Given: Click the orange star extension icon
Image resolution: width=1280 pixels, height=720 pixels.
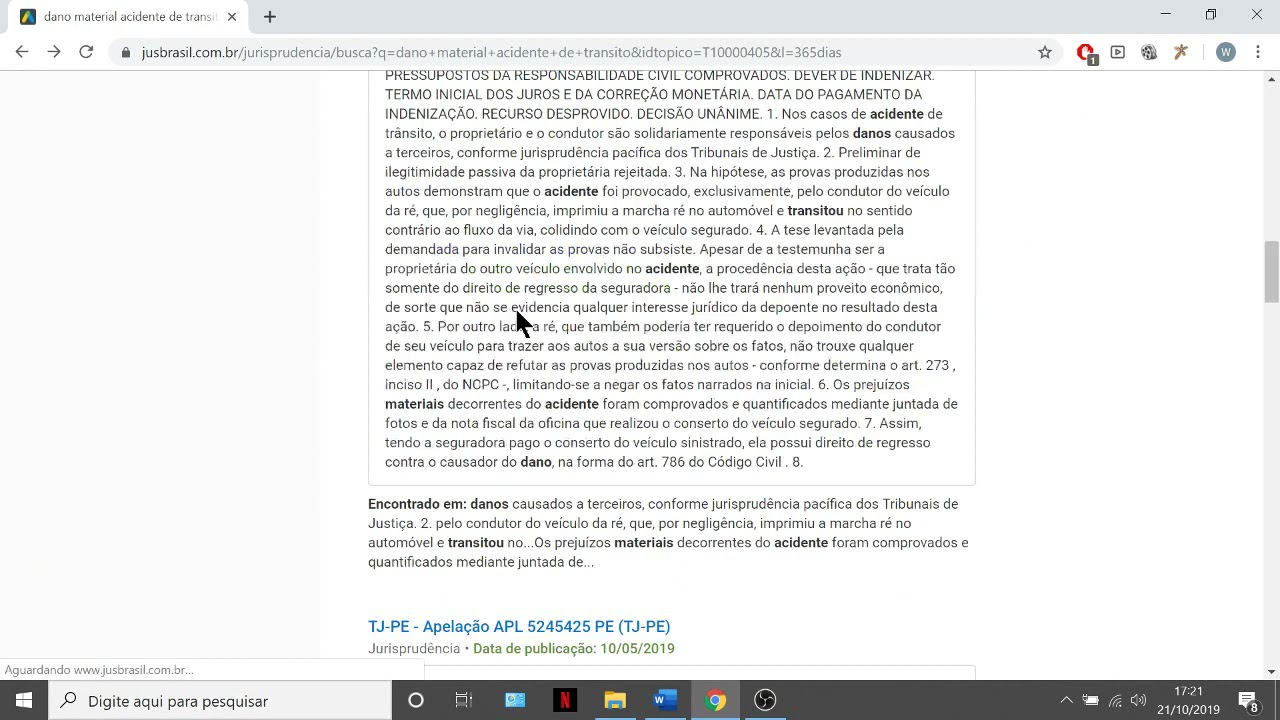Looking at the screenshot, I should [x=1181, y=52].
